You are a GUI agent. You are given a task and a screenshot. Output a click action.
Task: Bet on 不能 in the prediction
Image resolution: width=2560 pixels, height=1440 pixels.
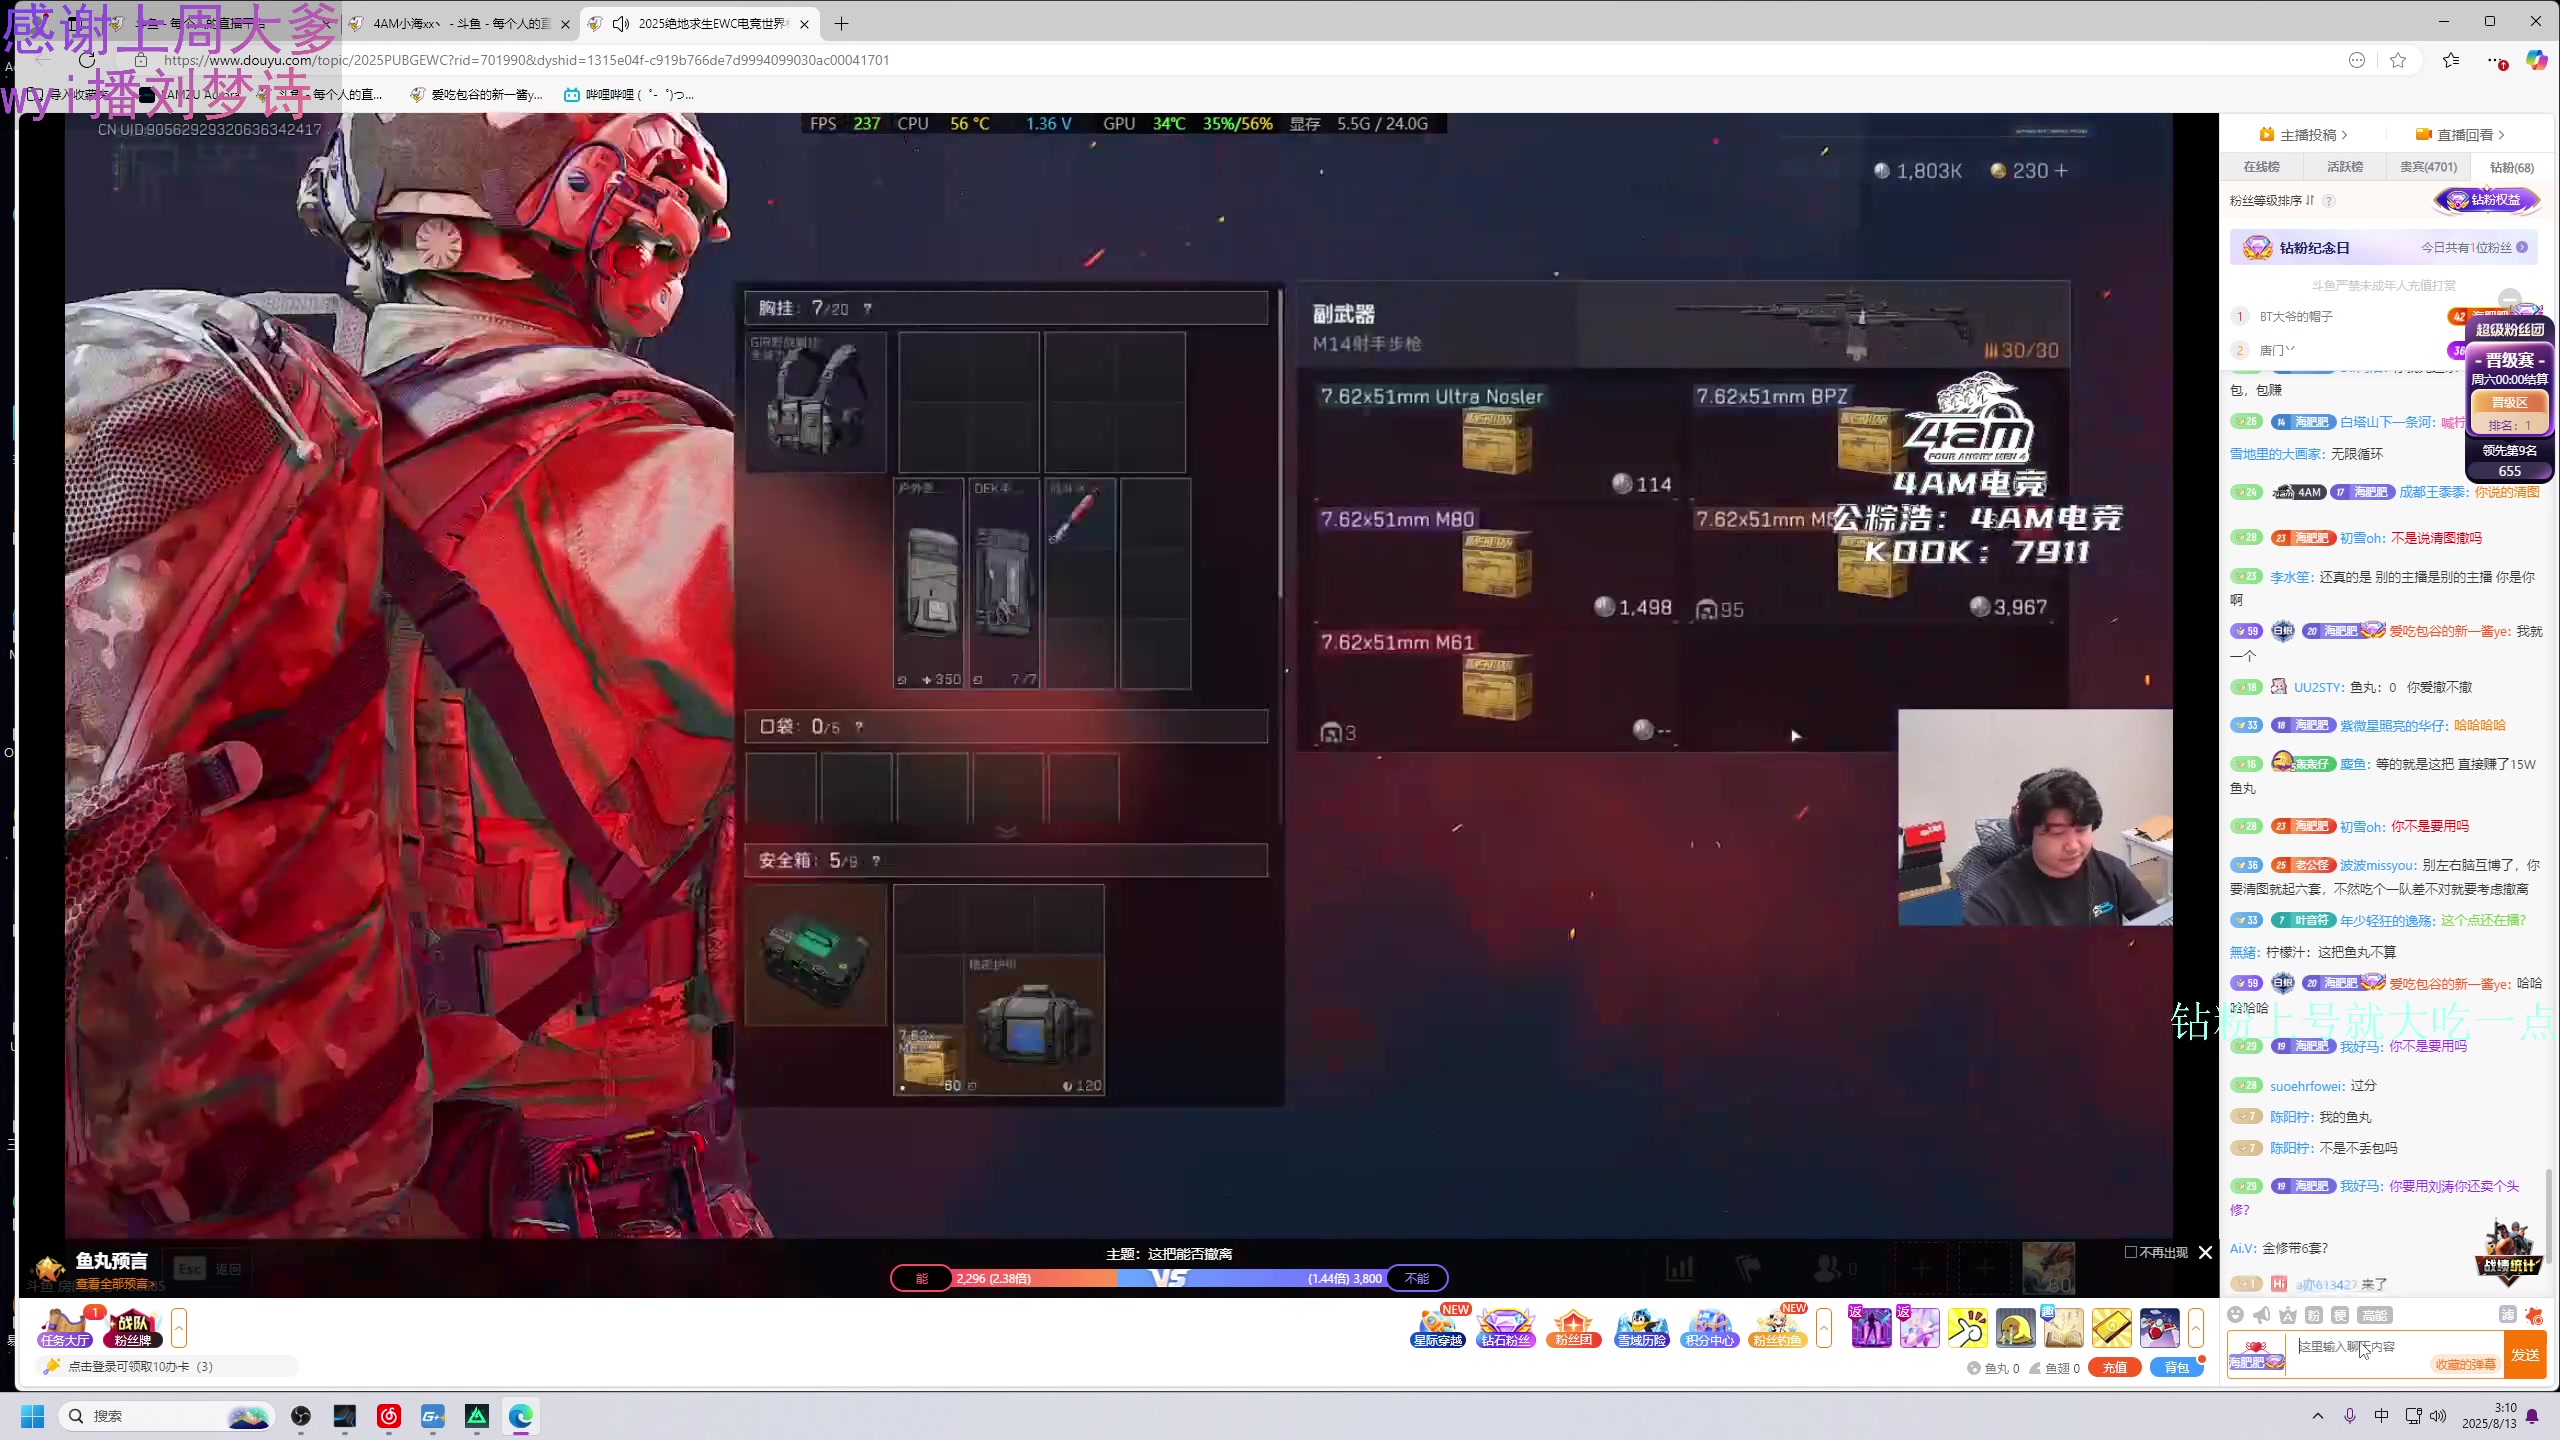1417,1278
